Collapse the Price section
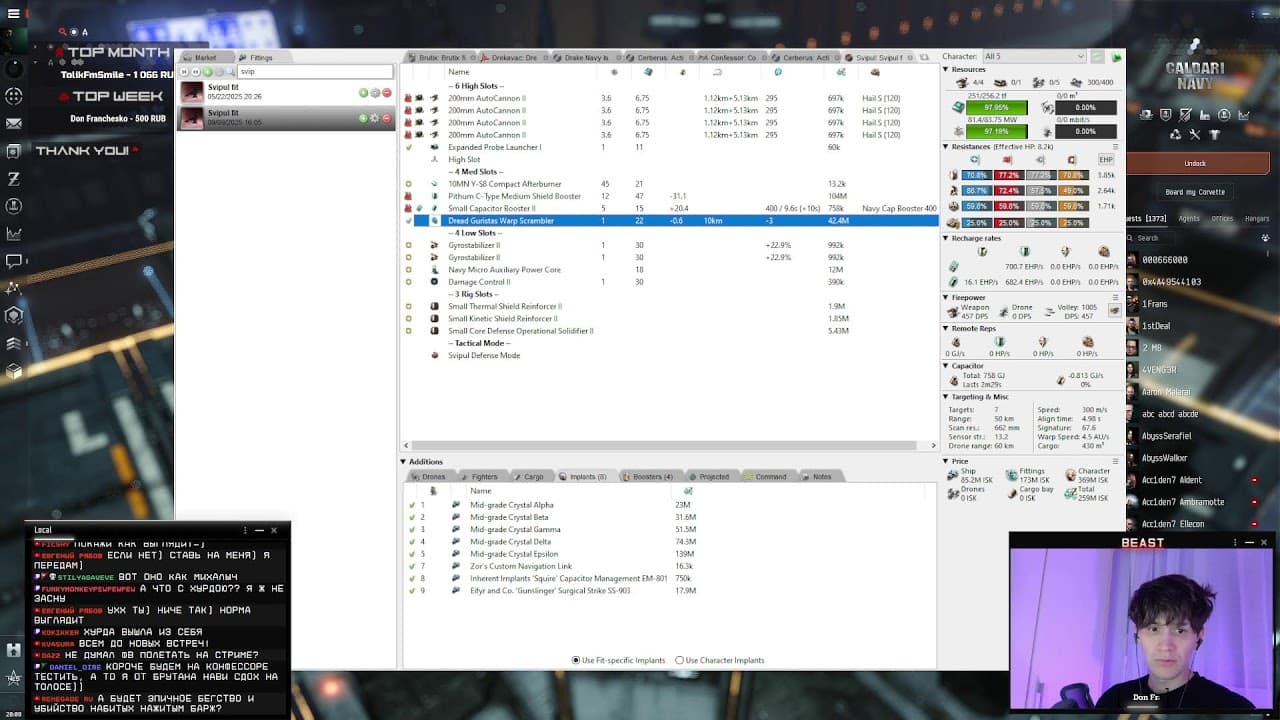Viewport: 1280px width, 720px height. [946, 462]
